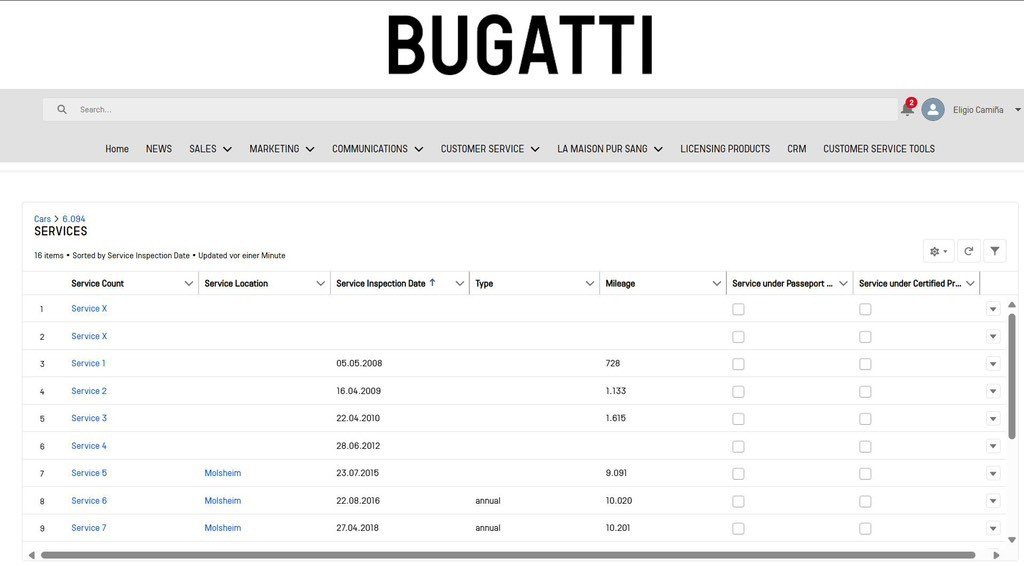Check Certified Pre-owned box for Service 6
This screenshot has height=566, width=1024.
pyautogui.click(x=865, y=501)
